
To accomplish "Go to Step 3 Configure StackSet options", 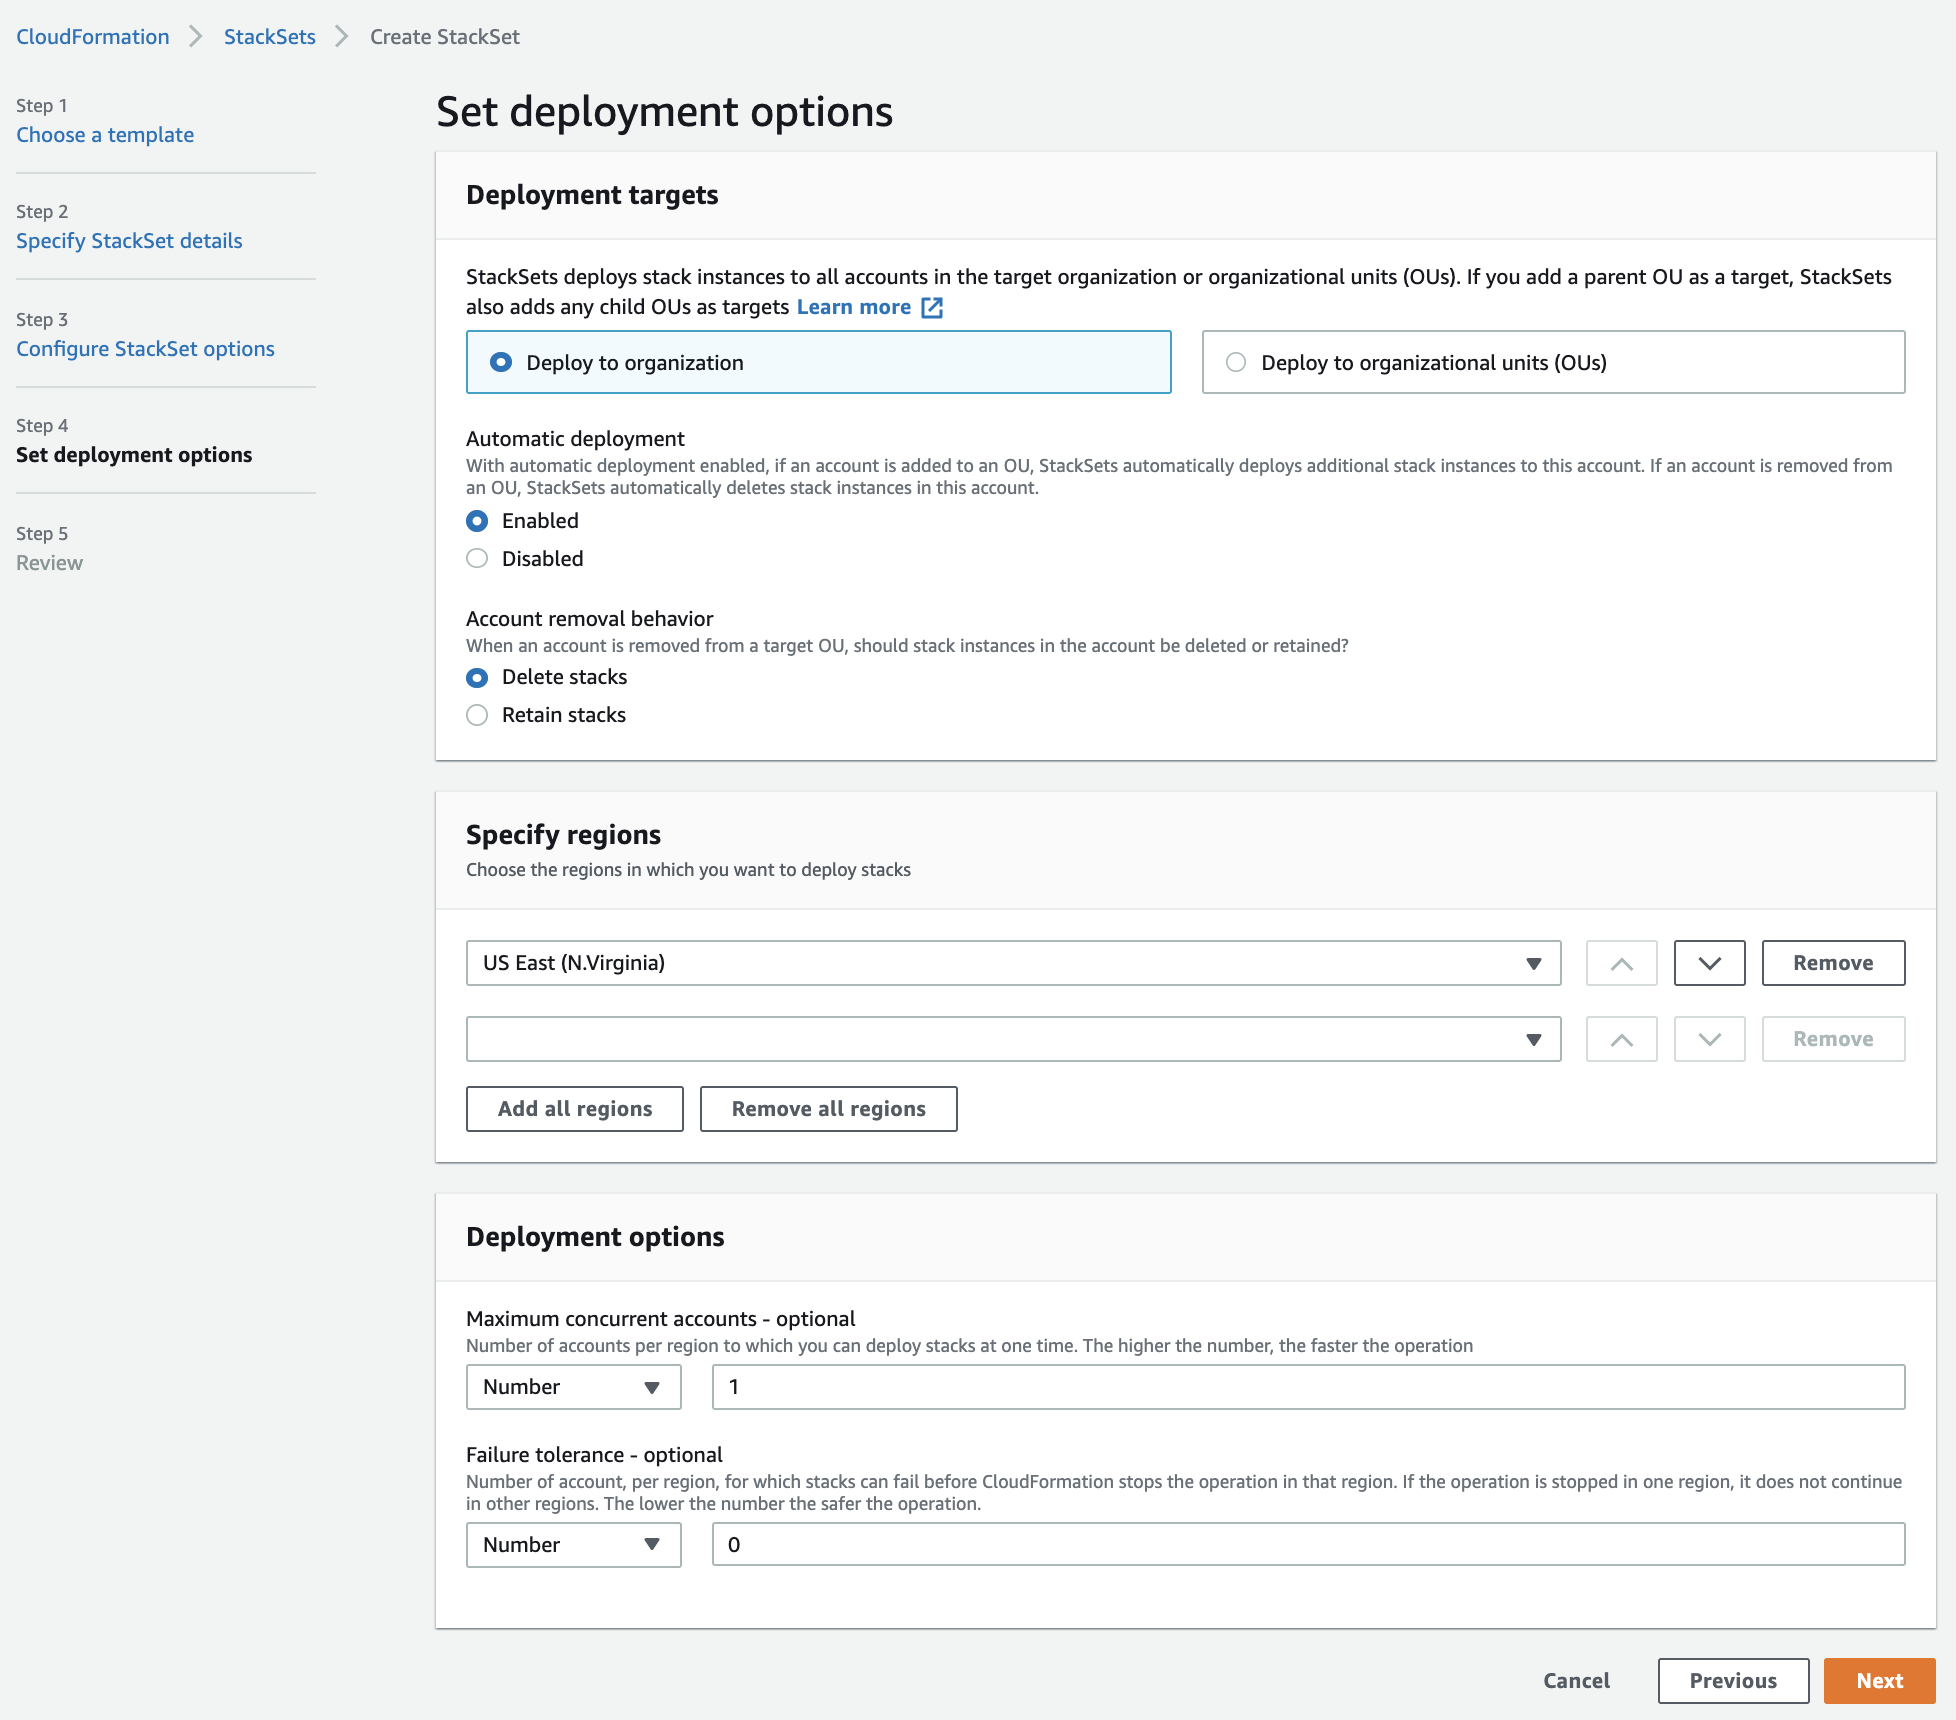I will point(145,349).
